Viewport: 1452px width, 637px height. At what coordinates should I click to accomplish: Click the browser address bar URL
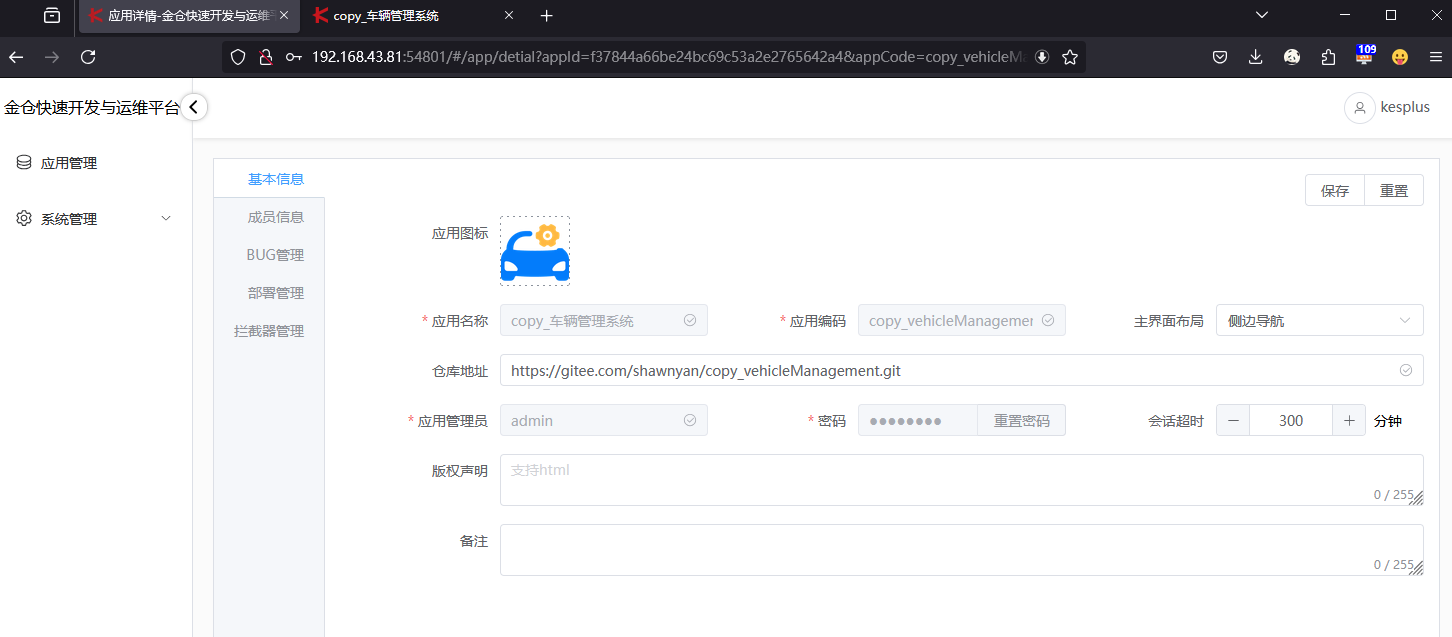(668, 57)
